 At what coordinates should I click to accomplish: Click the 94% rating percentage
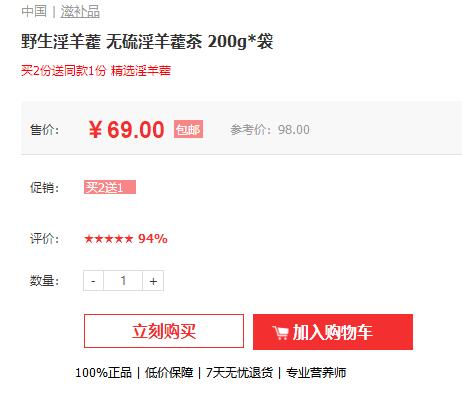click(x=153, y=239)
